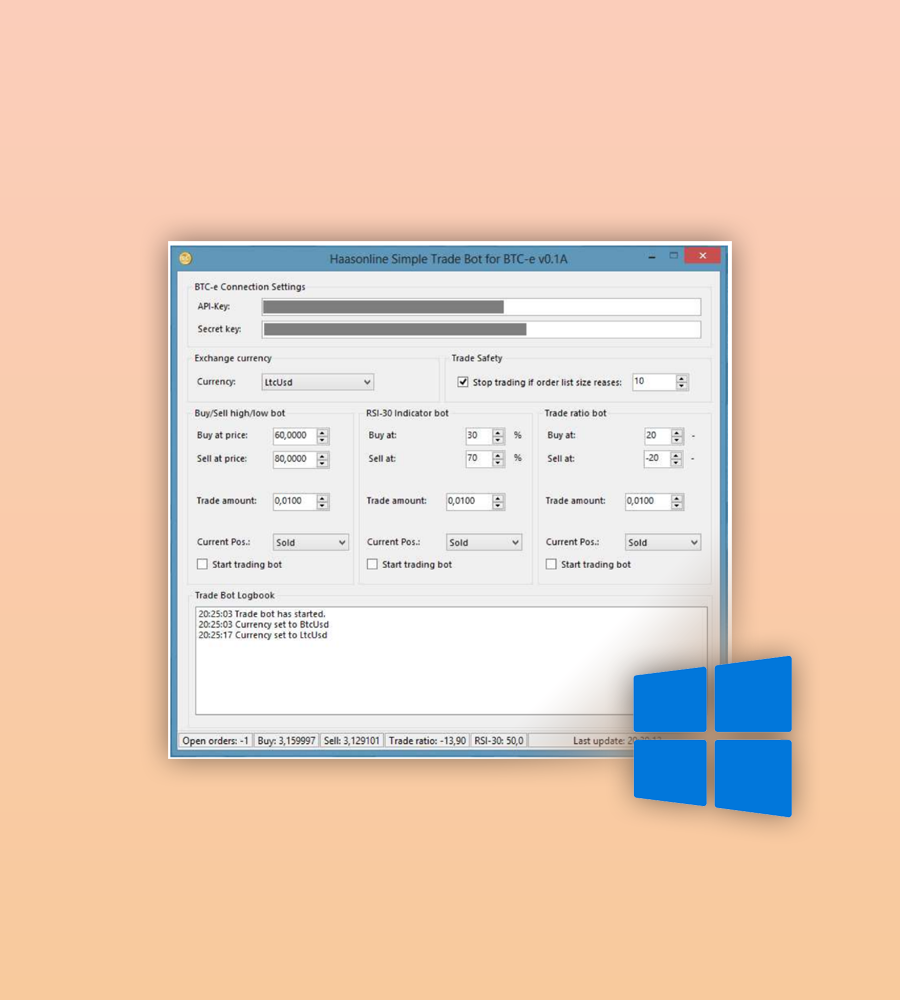The image size is (900, 1000).
Task: Increase Trade amount in RSI-30 Indicator bot
Action: click(x=498, y=498)
